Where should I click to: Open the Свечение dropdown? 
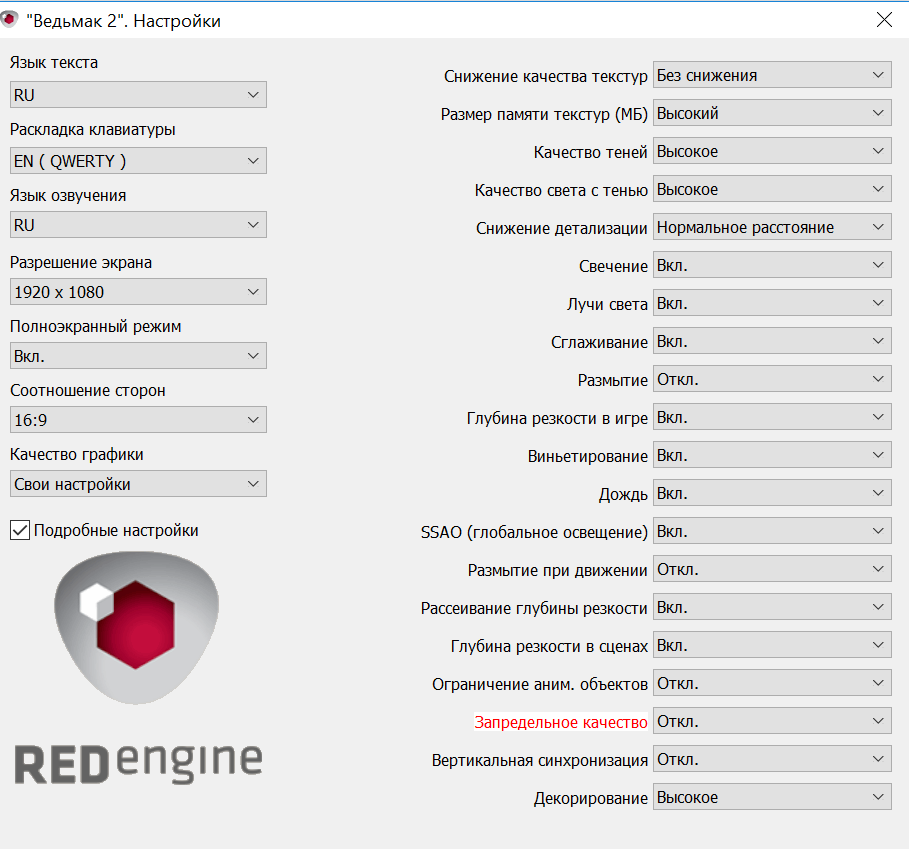point(772,265)
